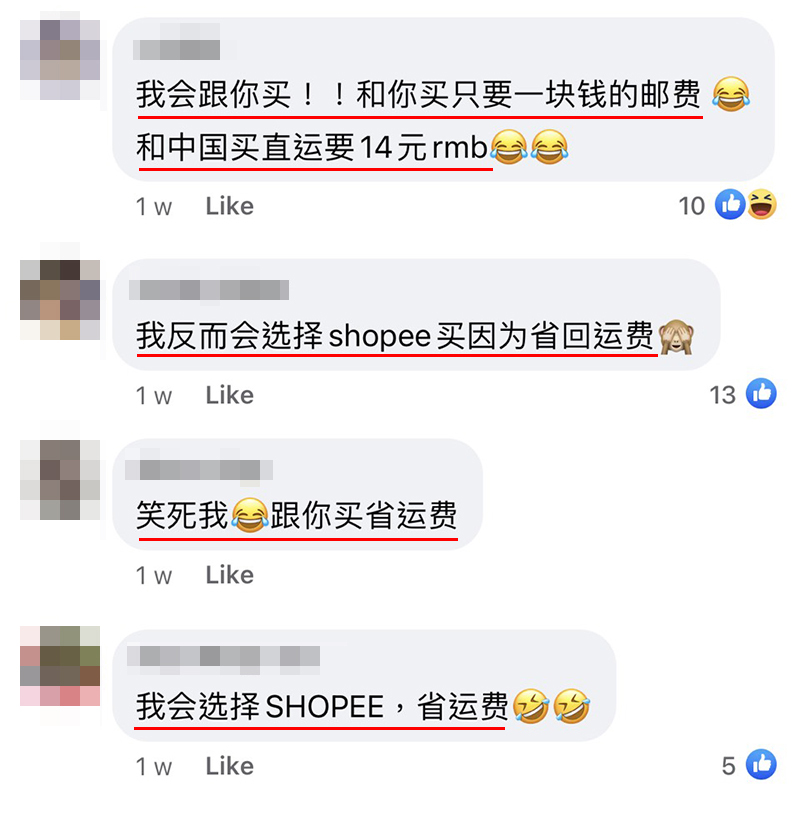
Task: Click the 1 w timestamp under 笑死我 comment
Action: [x=154, y=576]
